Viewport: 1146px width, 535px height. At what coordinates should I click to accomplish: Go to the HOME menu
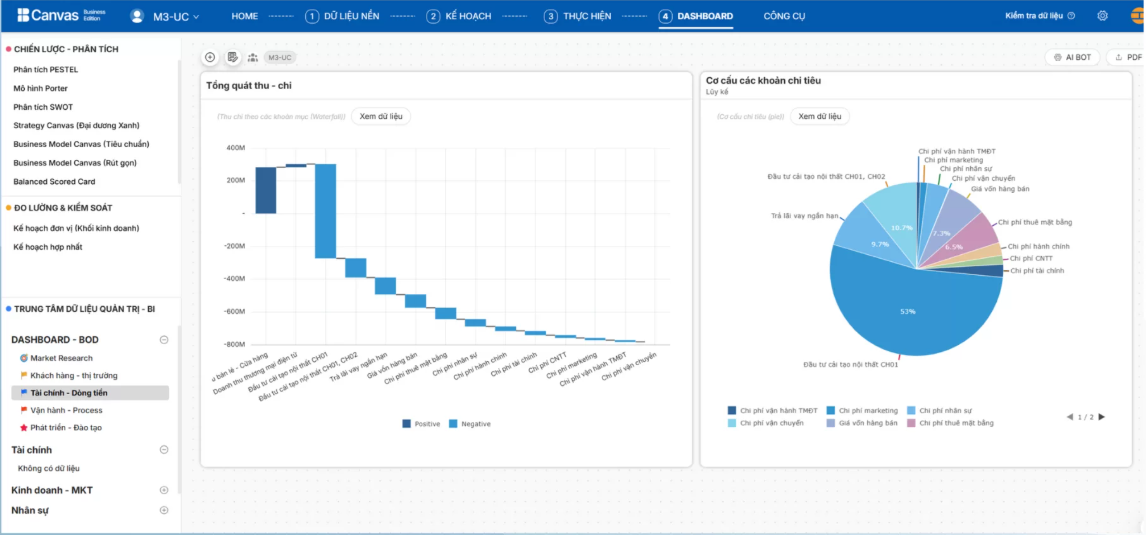[245, 16]
